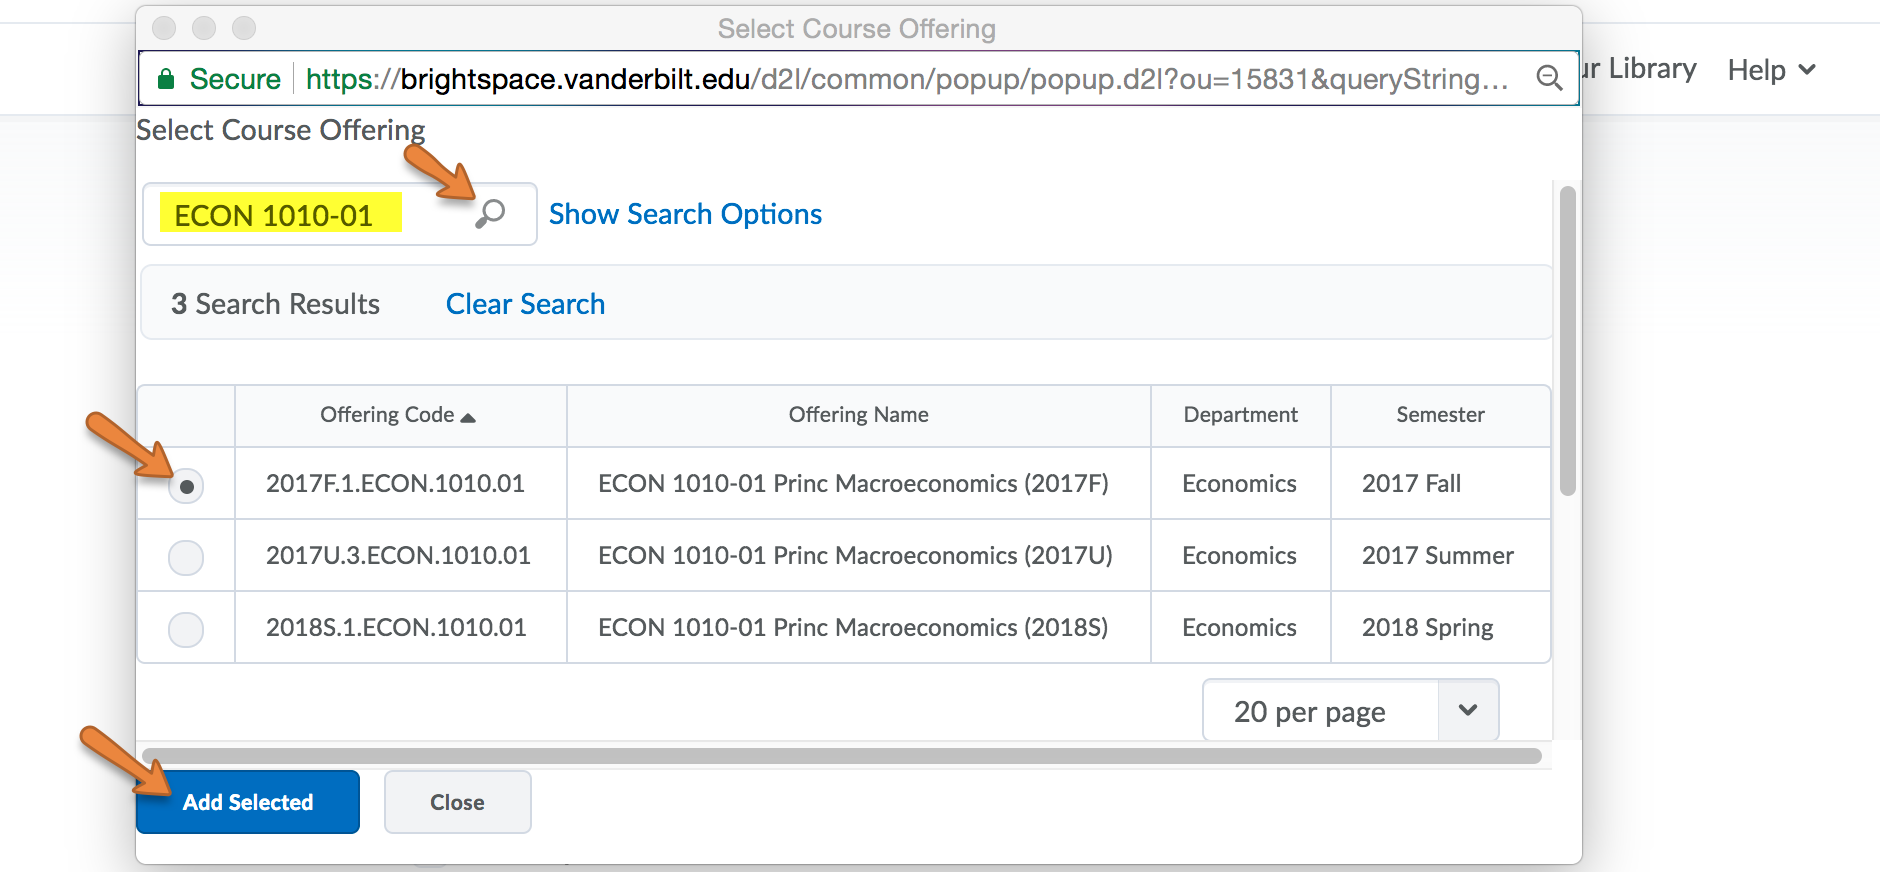Screen dimensions: 1880x872
Task: Click the brightspace URL address bar
Action: 900,79
